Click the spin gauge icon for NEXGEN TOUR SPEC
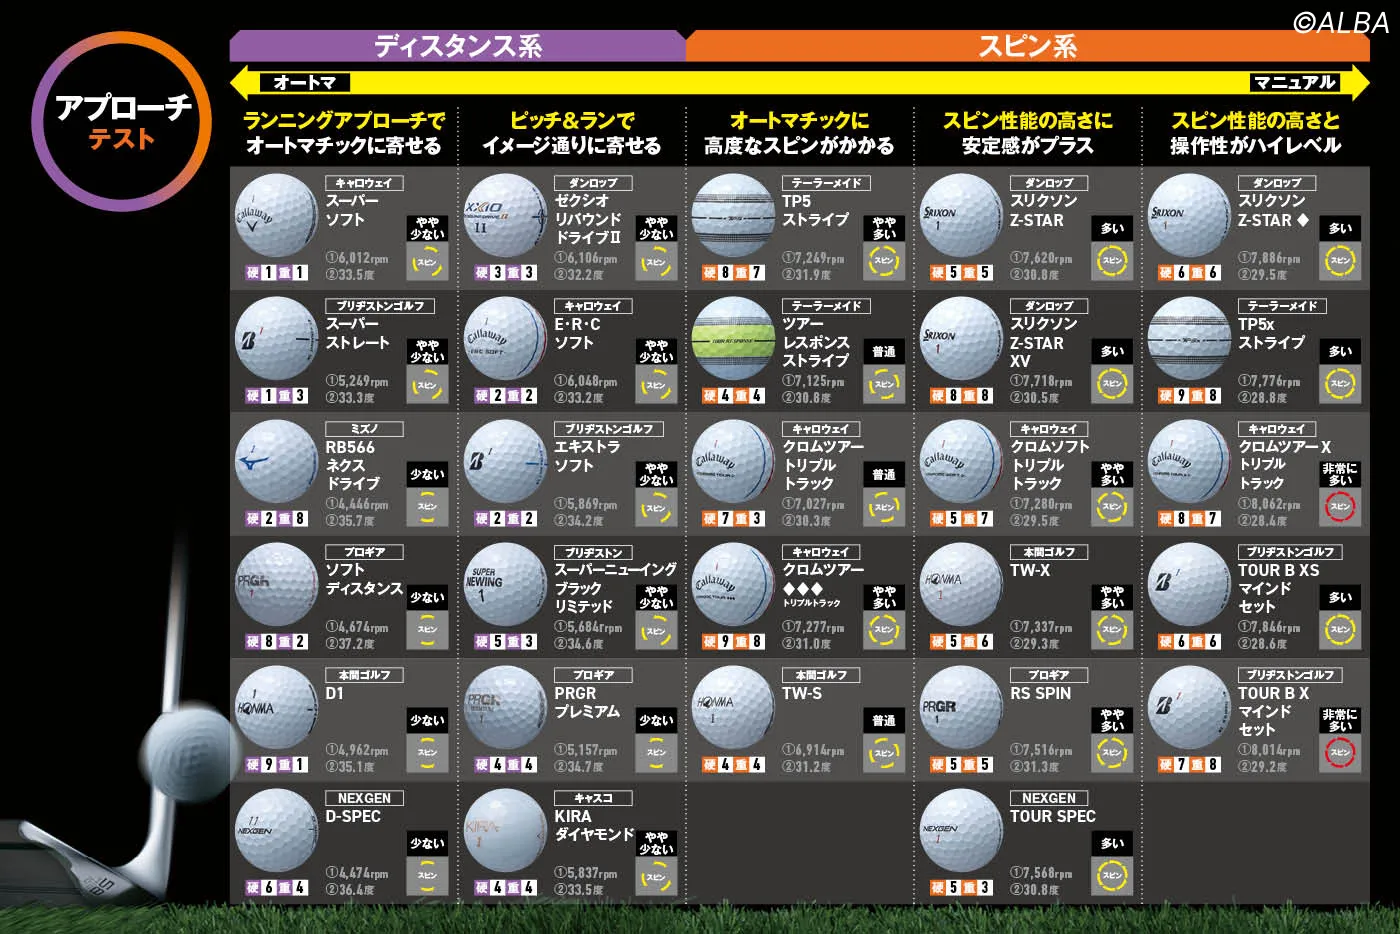The image size is (1400, 934). [x=1112, y=876]
